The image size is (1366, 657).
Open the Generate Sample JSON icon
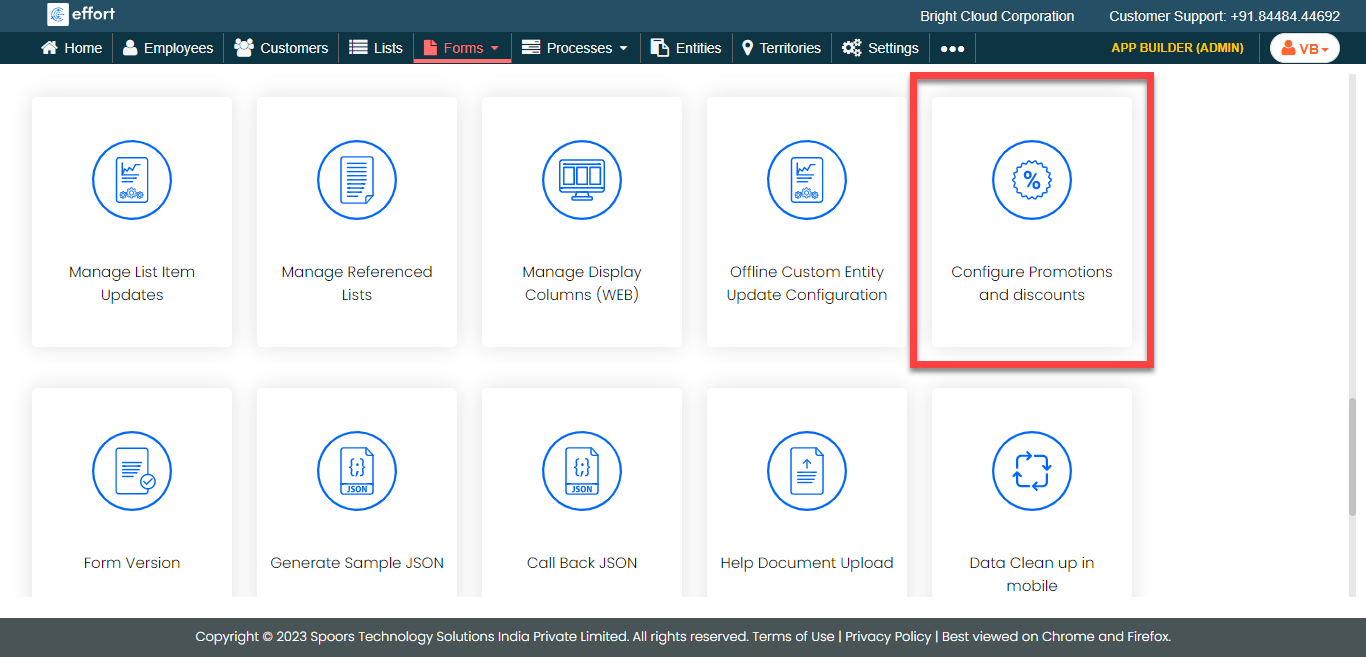coord(357,472)
